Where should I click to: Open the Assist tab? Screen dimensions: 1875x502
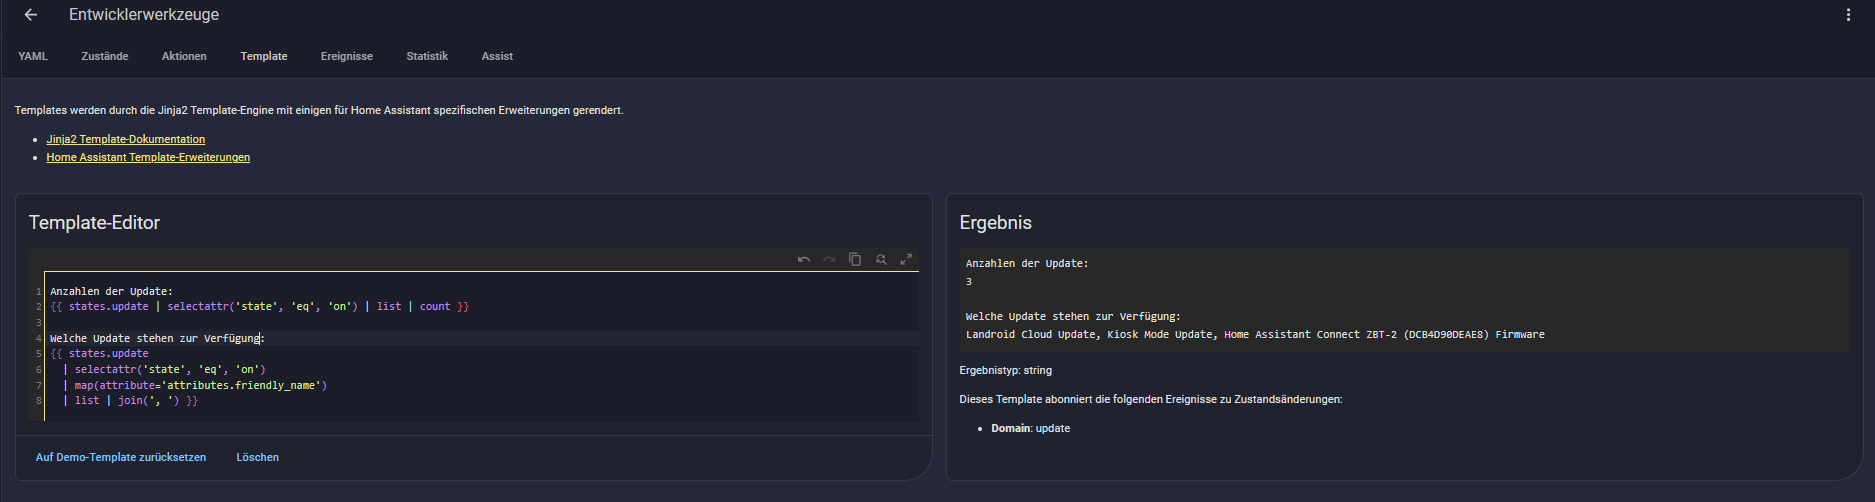coord(497,57)
